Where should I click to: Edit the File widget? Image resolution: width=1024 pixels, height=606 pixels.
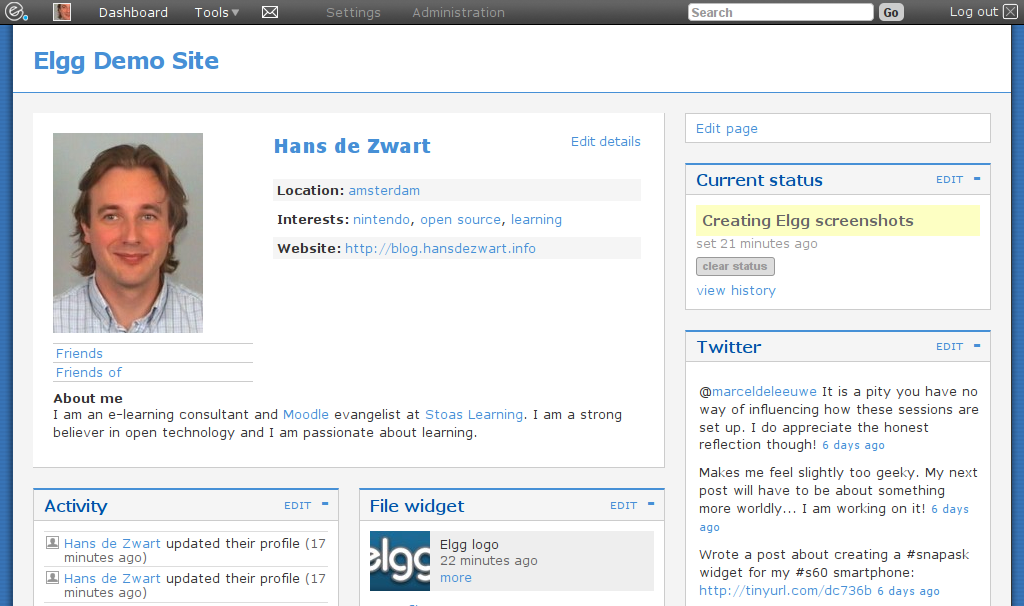[623, 505]
